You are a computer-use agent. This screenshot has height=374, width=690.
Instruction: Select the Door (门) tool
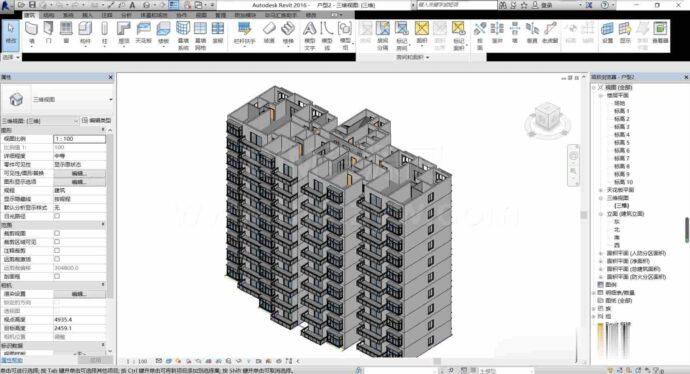(x=48, y=33)
